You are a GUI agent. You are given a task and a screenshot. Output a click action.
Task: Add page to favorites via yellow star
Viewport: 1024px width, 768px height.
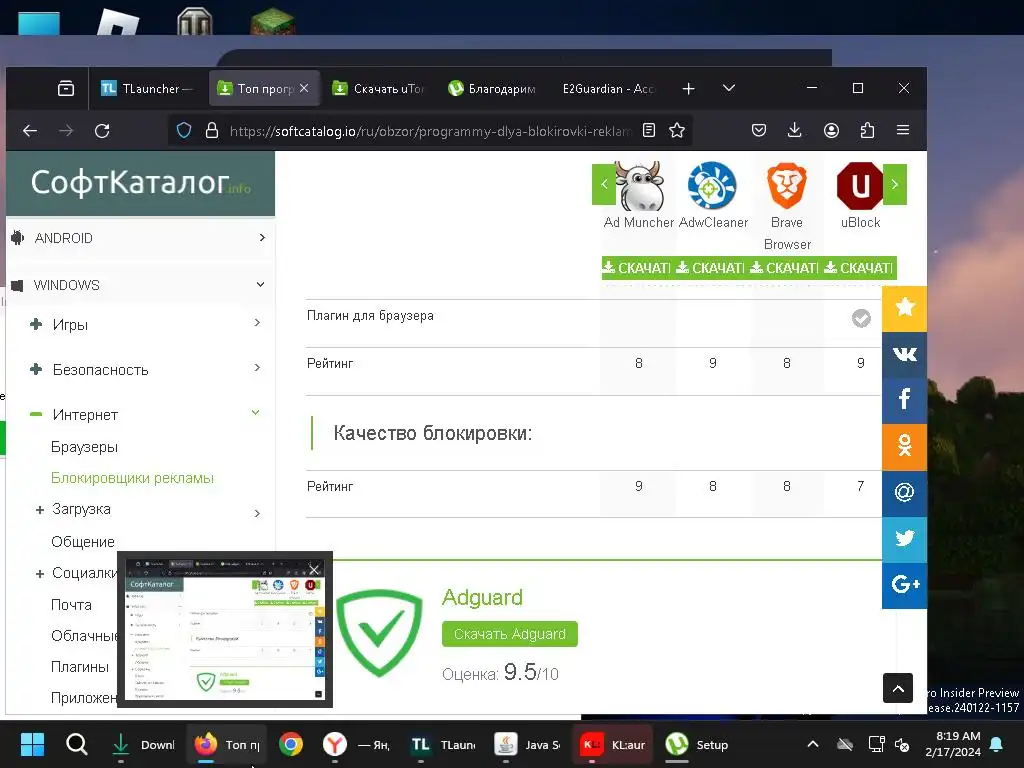[x=904, y=308]
